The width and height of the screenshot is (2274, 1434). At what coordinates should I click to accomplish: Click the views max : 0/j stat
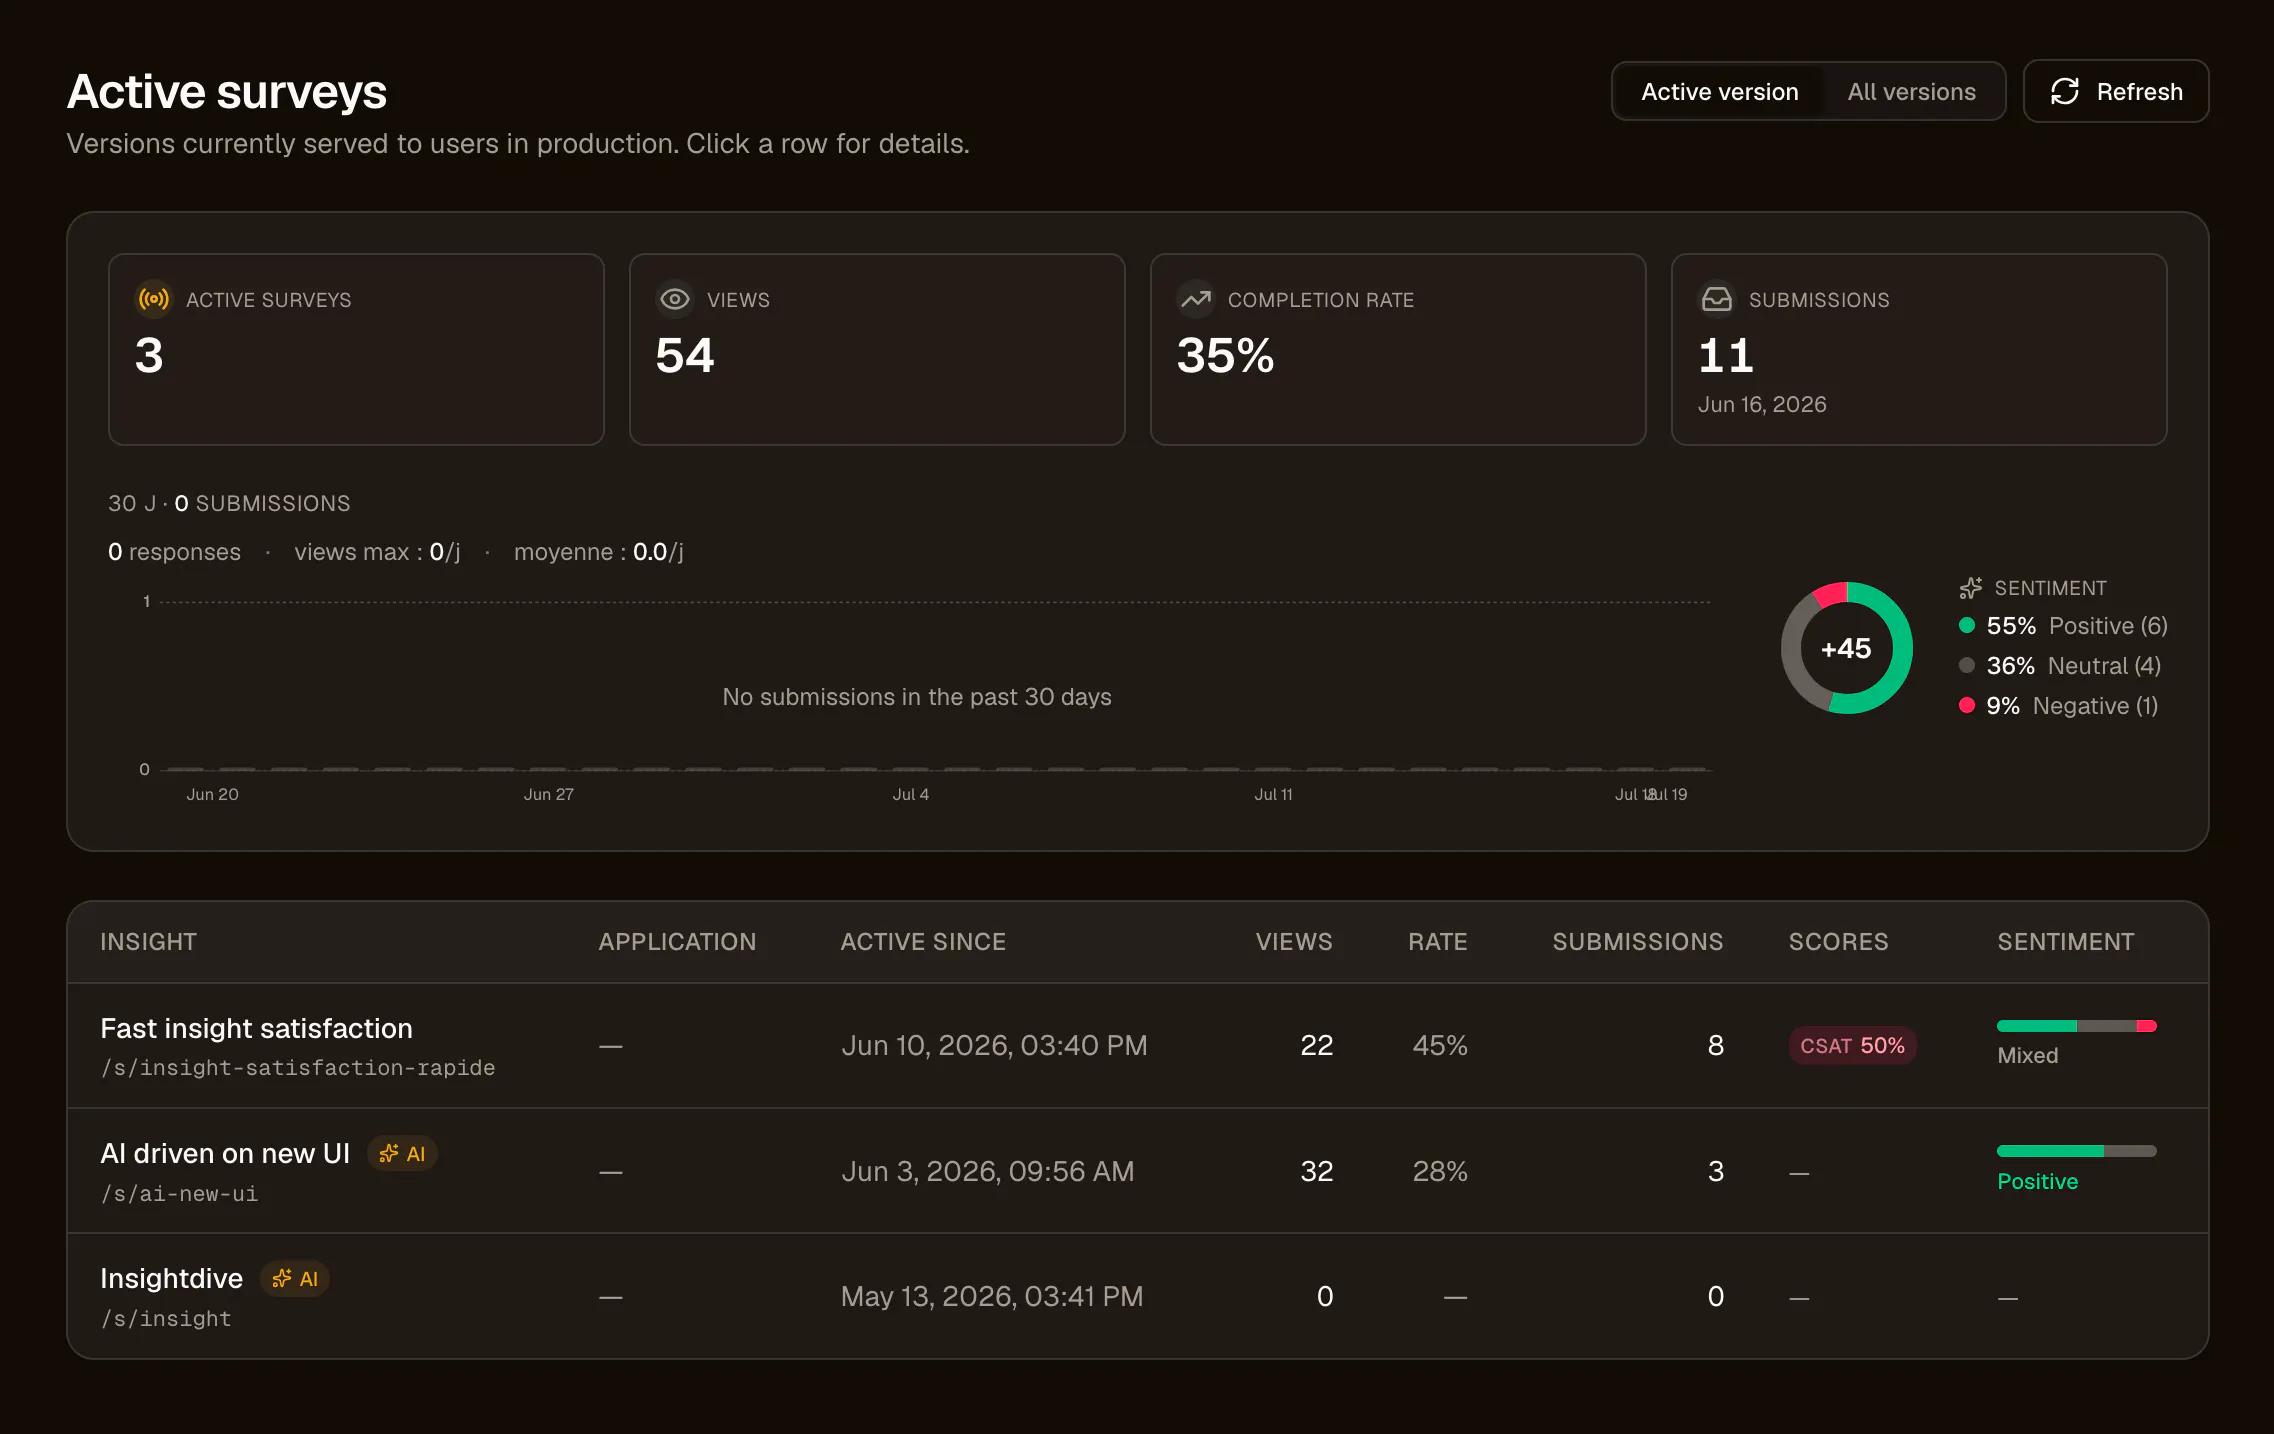click(377, 552)
